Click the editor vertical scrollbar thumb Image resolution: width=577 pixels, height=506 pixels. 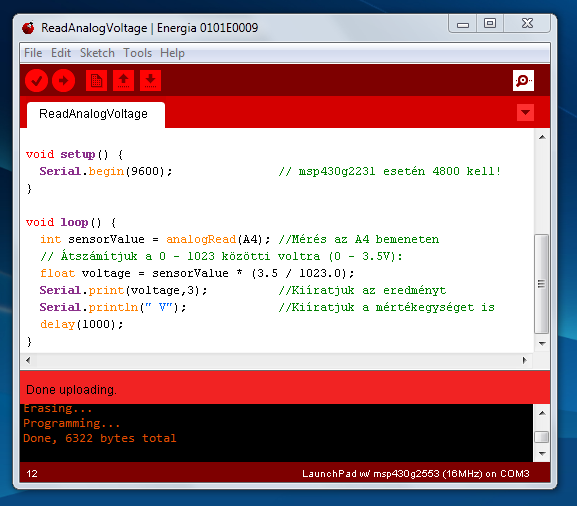[541, 284]
